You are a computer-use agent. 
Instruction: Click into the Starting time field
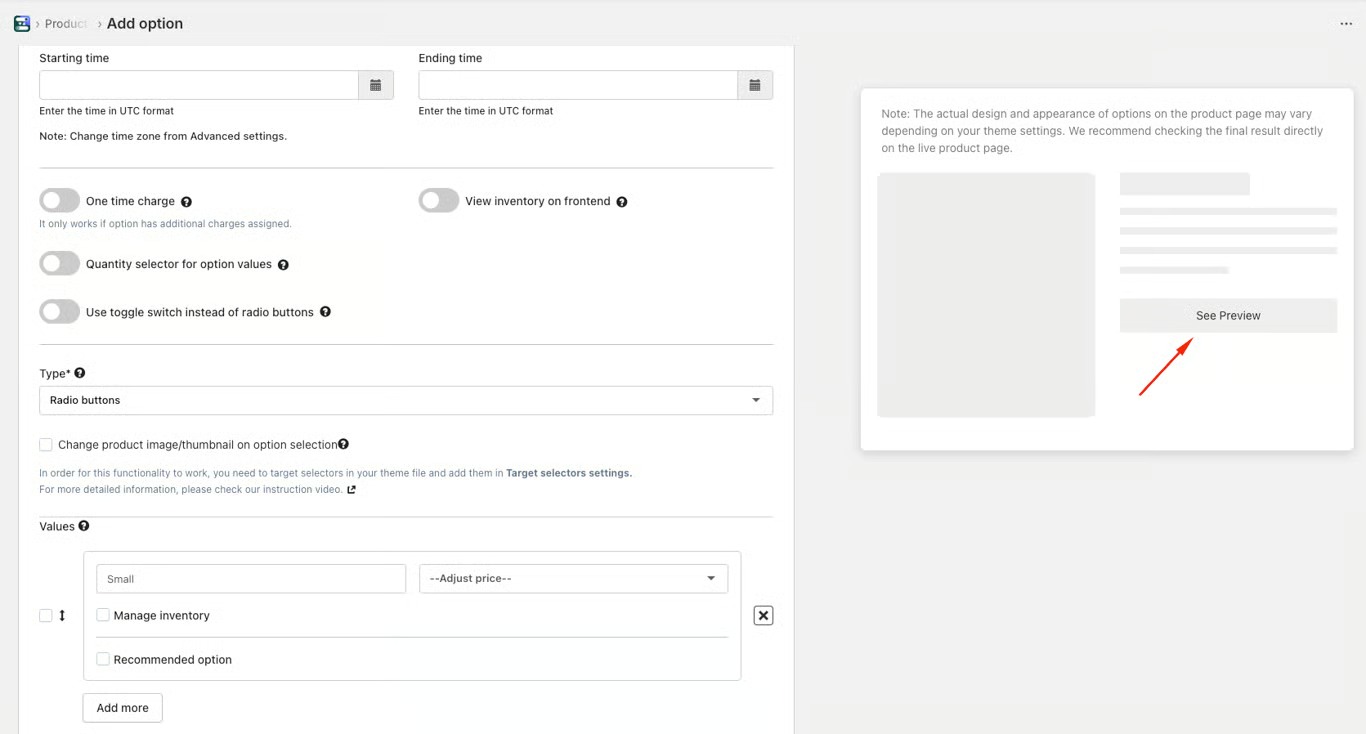coord(199,85)
